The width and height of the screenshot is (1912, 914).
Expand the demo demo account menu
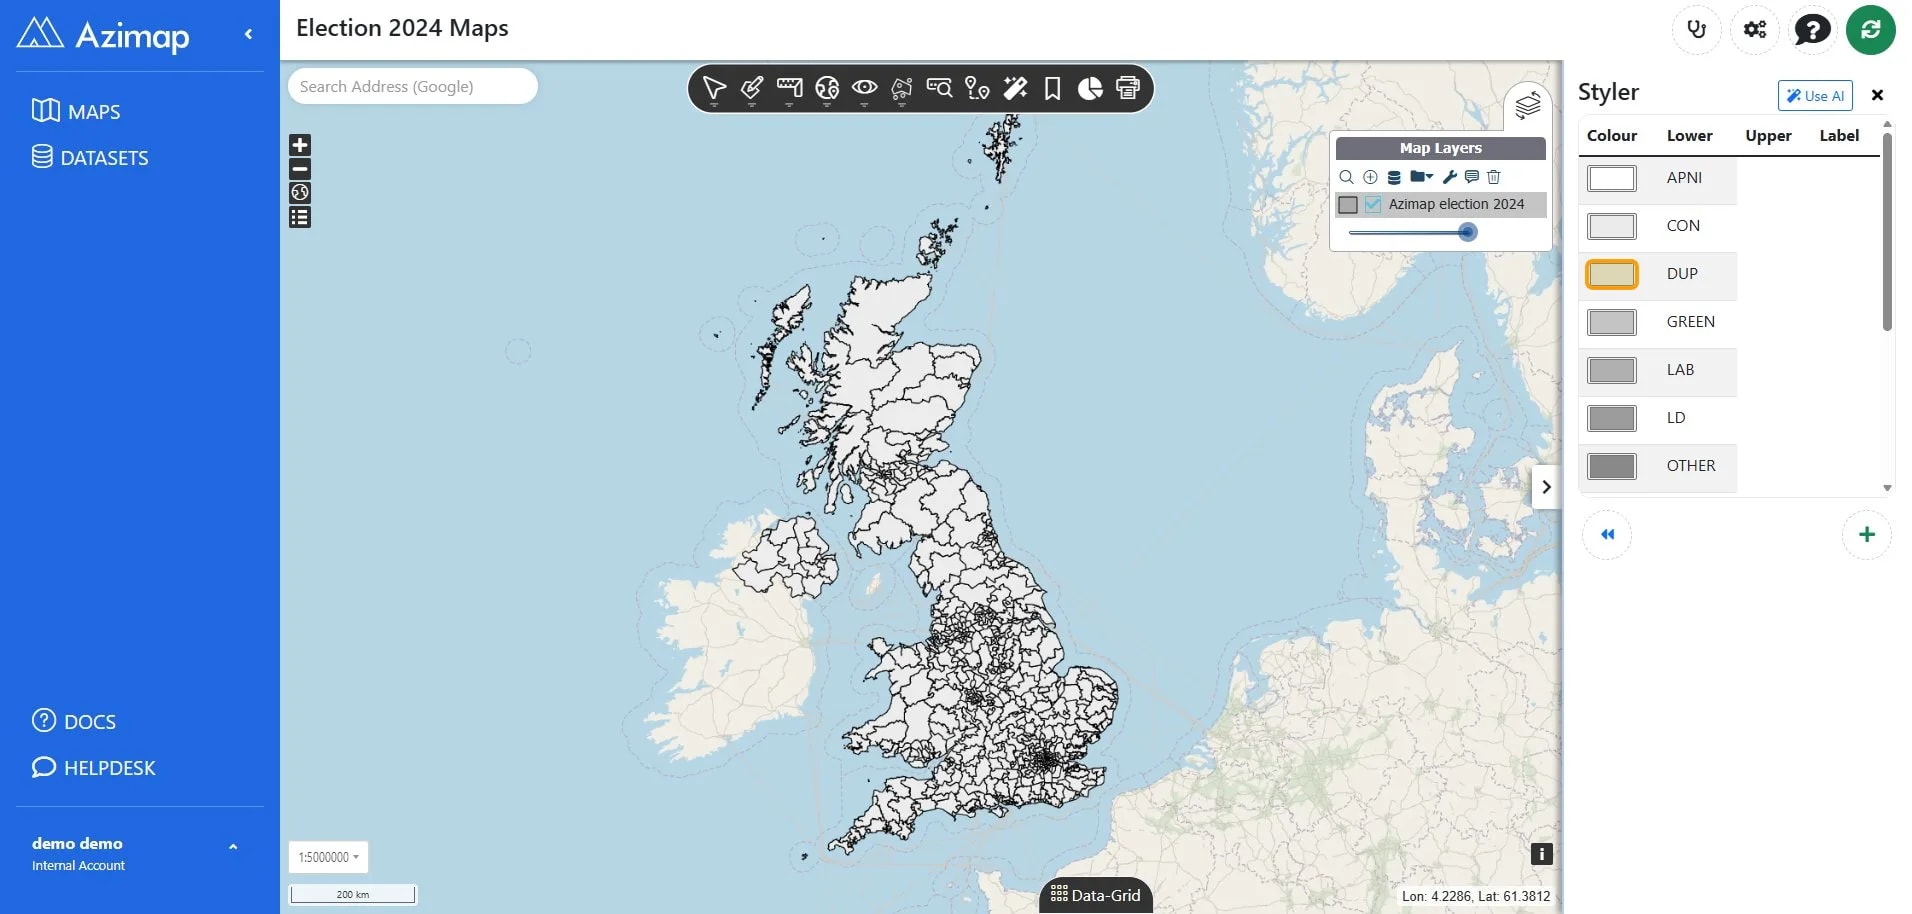233,847
